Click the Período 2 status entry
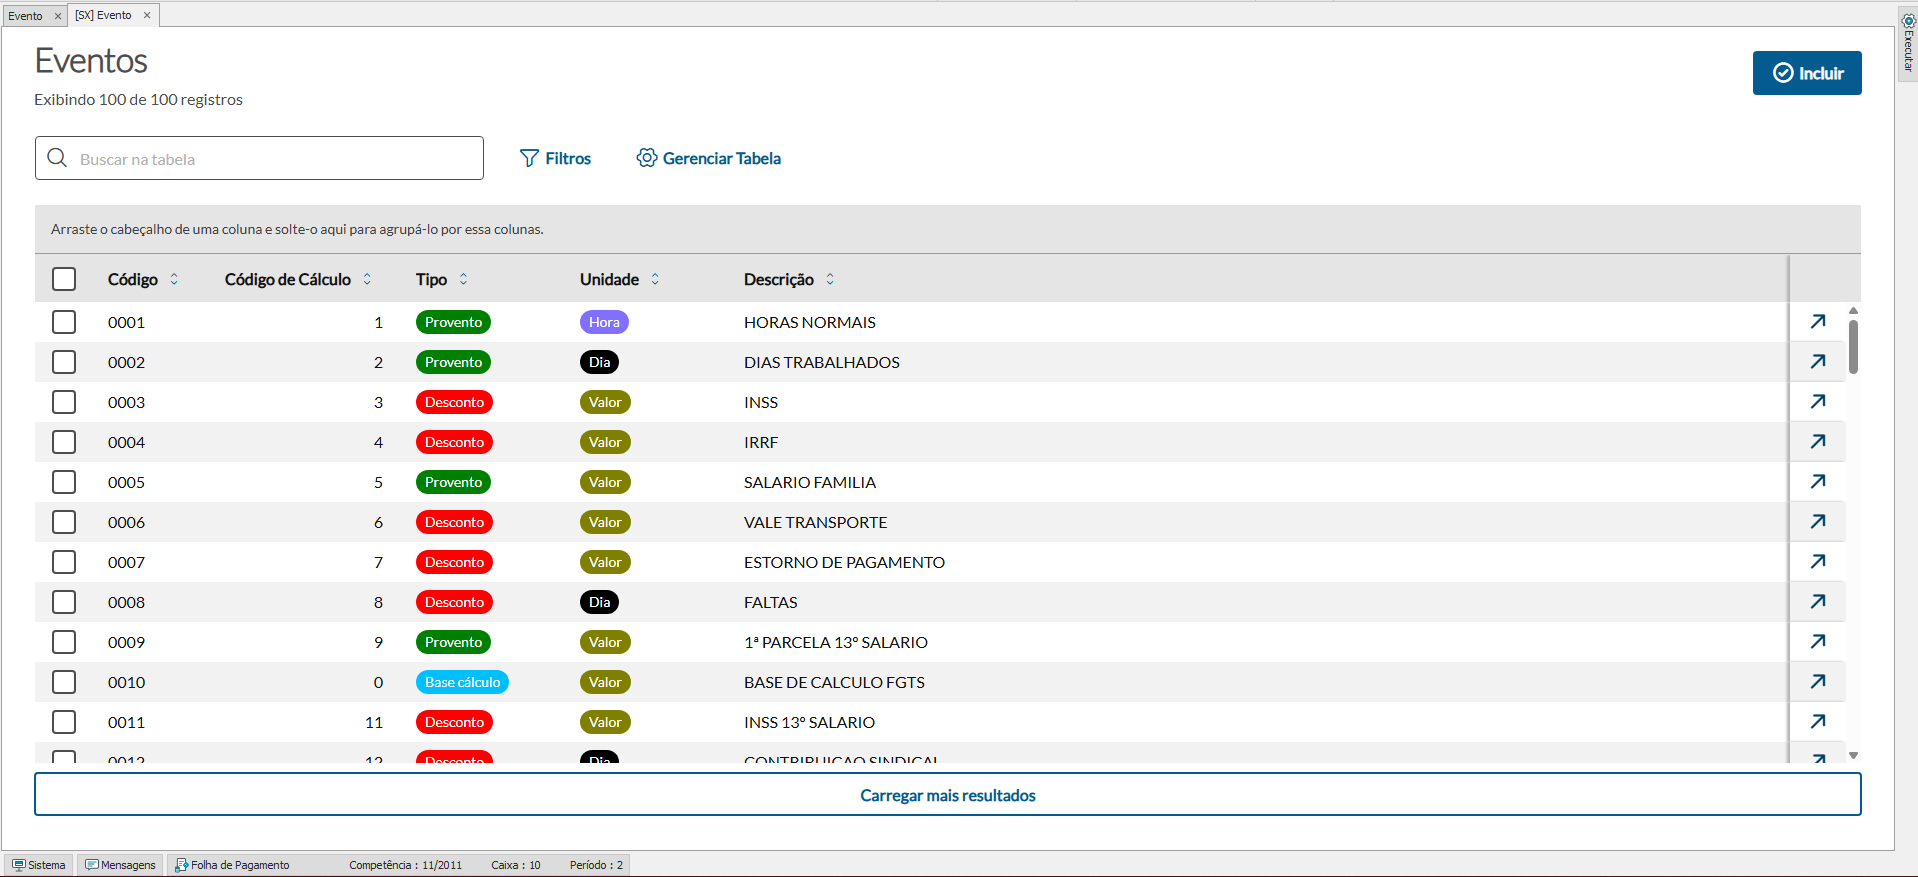The height and width of the screenshot is (877, 1918). pyautogui.click(x=596, y=865)
